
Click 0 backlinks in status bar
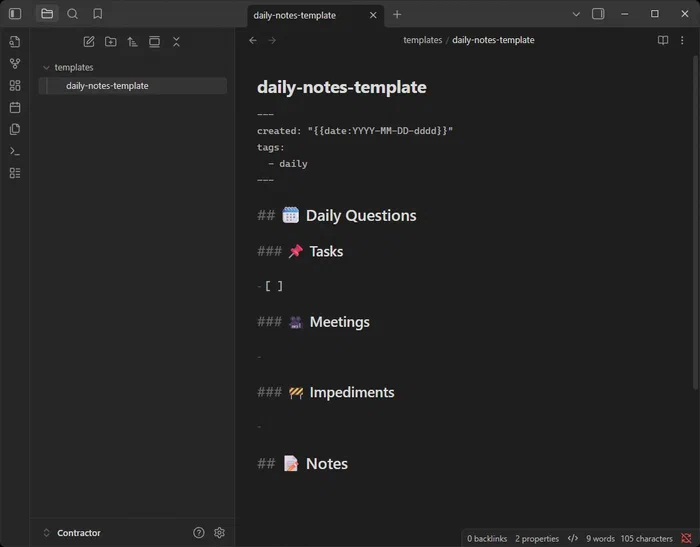pos(487,539)
